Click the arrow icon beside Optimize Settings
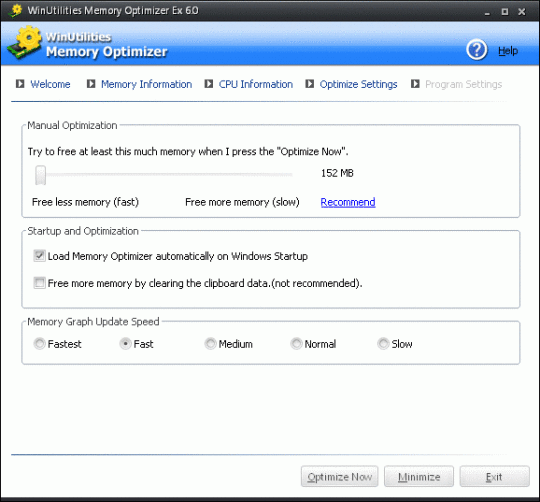This screenshot has height=502, width=540. [x=310, y=84]
